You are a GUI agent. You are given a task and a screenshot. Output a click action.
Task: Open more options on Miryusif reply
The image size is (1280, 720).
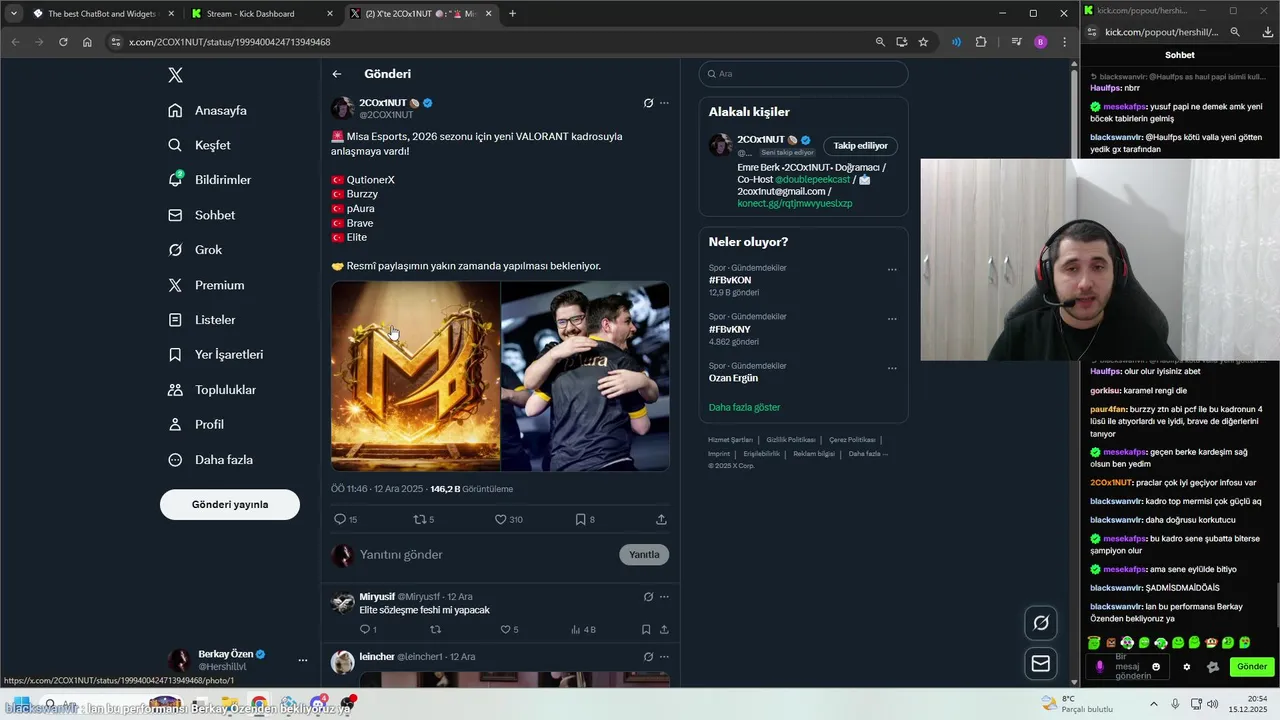point(664,597)
